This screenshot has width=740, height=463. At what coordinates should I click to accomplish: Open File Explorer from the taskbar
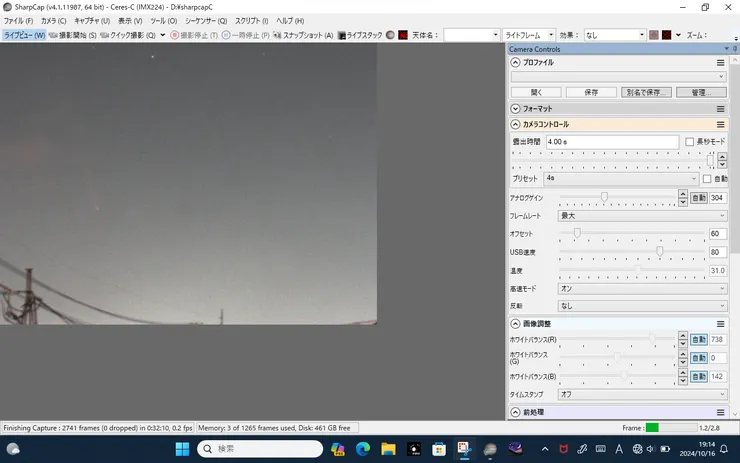pyautogui.click(x=387, y=449)
